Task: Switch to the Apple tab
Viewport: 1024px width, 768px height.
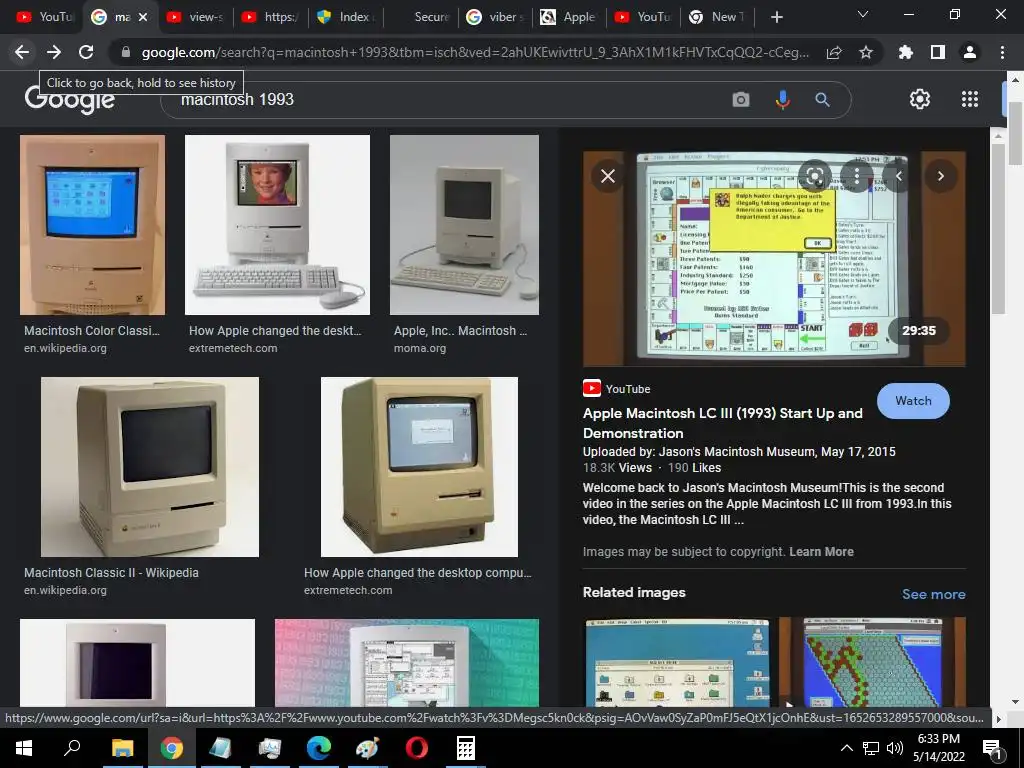Action: point(569,17)
